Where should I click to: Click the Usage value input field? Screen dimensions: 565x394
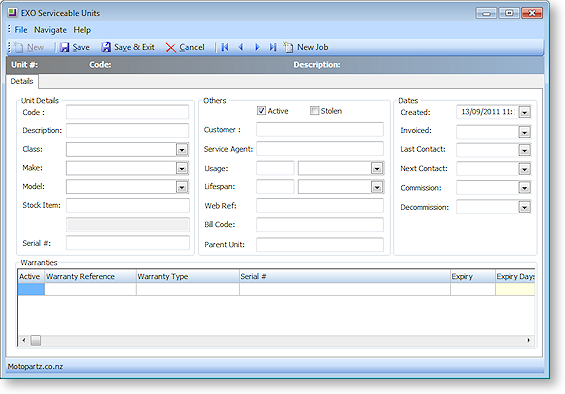pyautogui.click(x=275, y=168)
